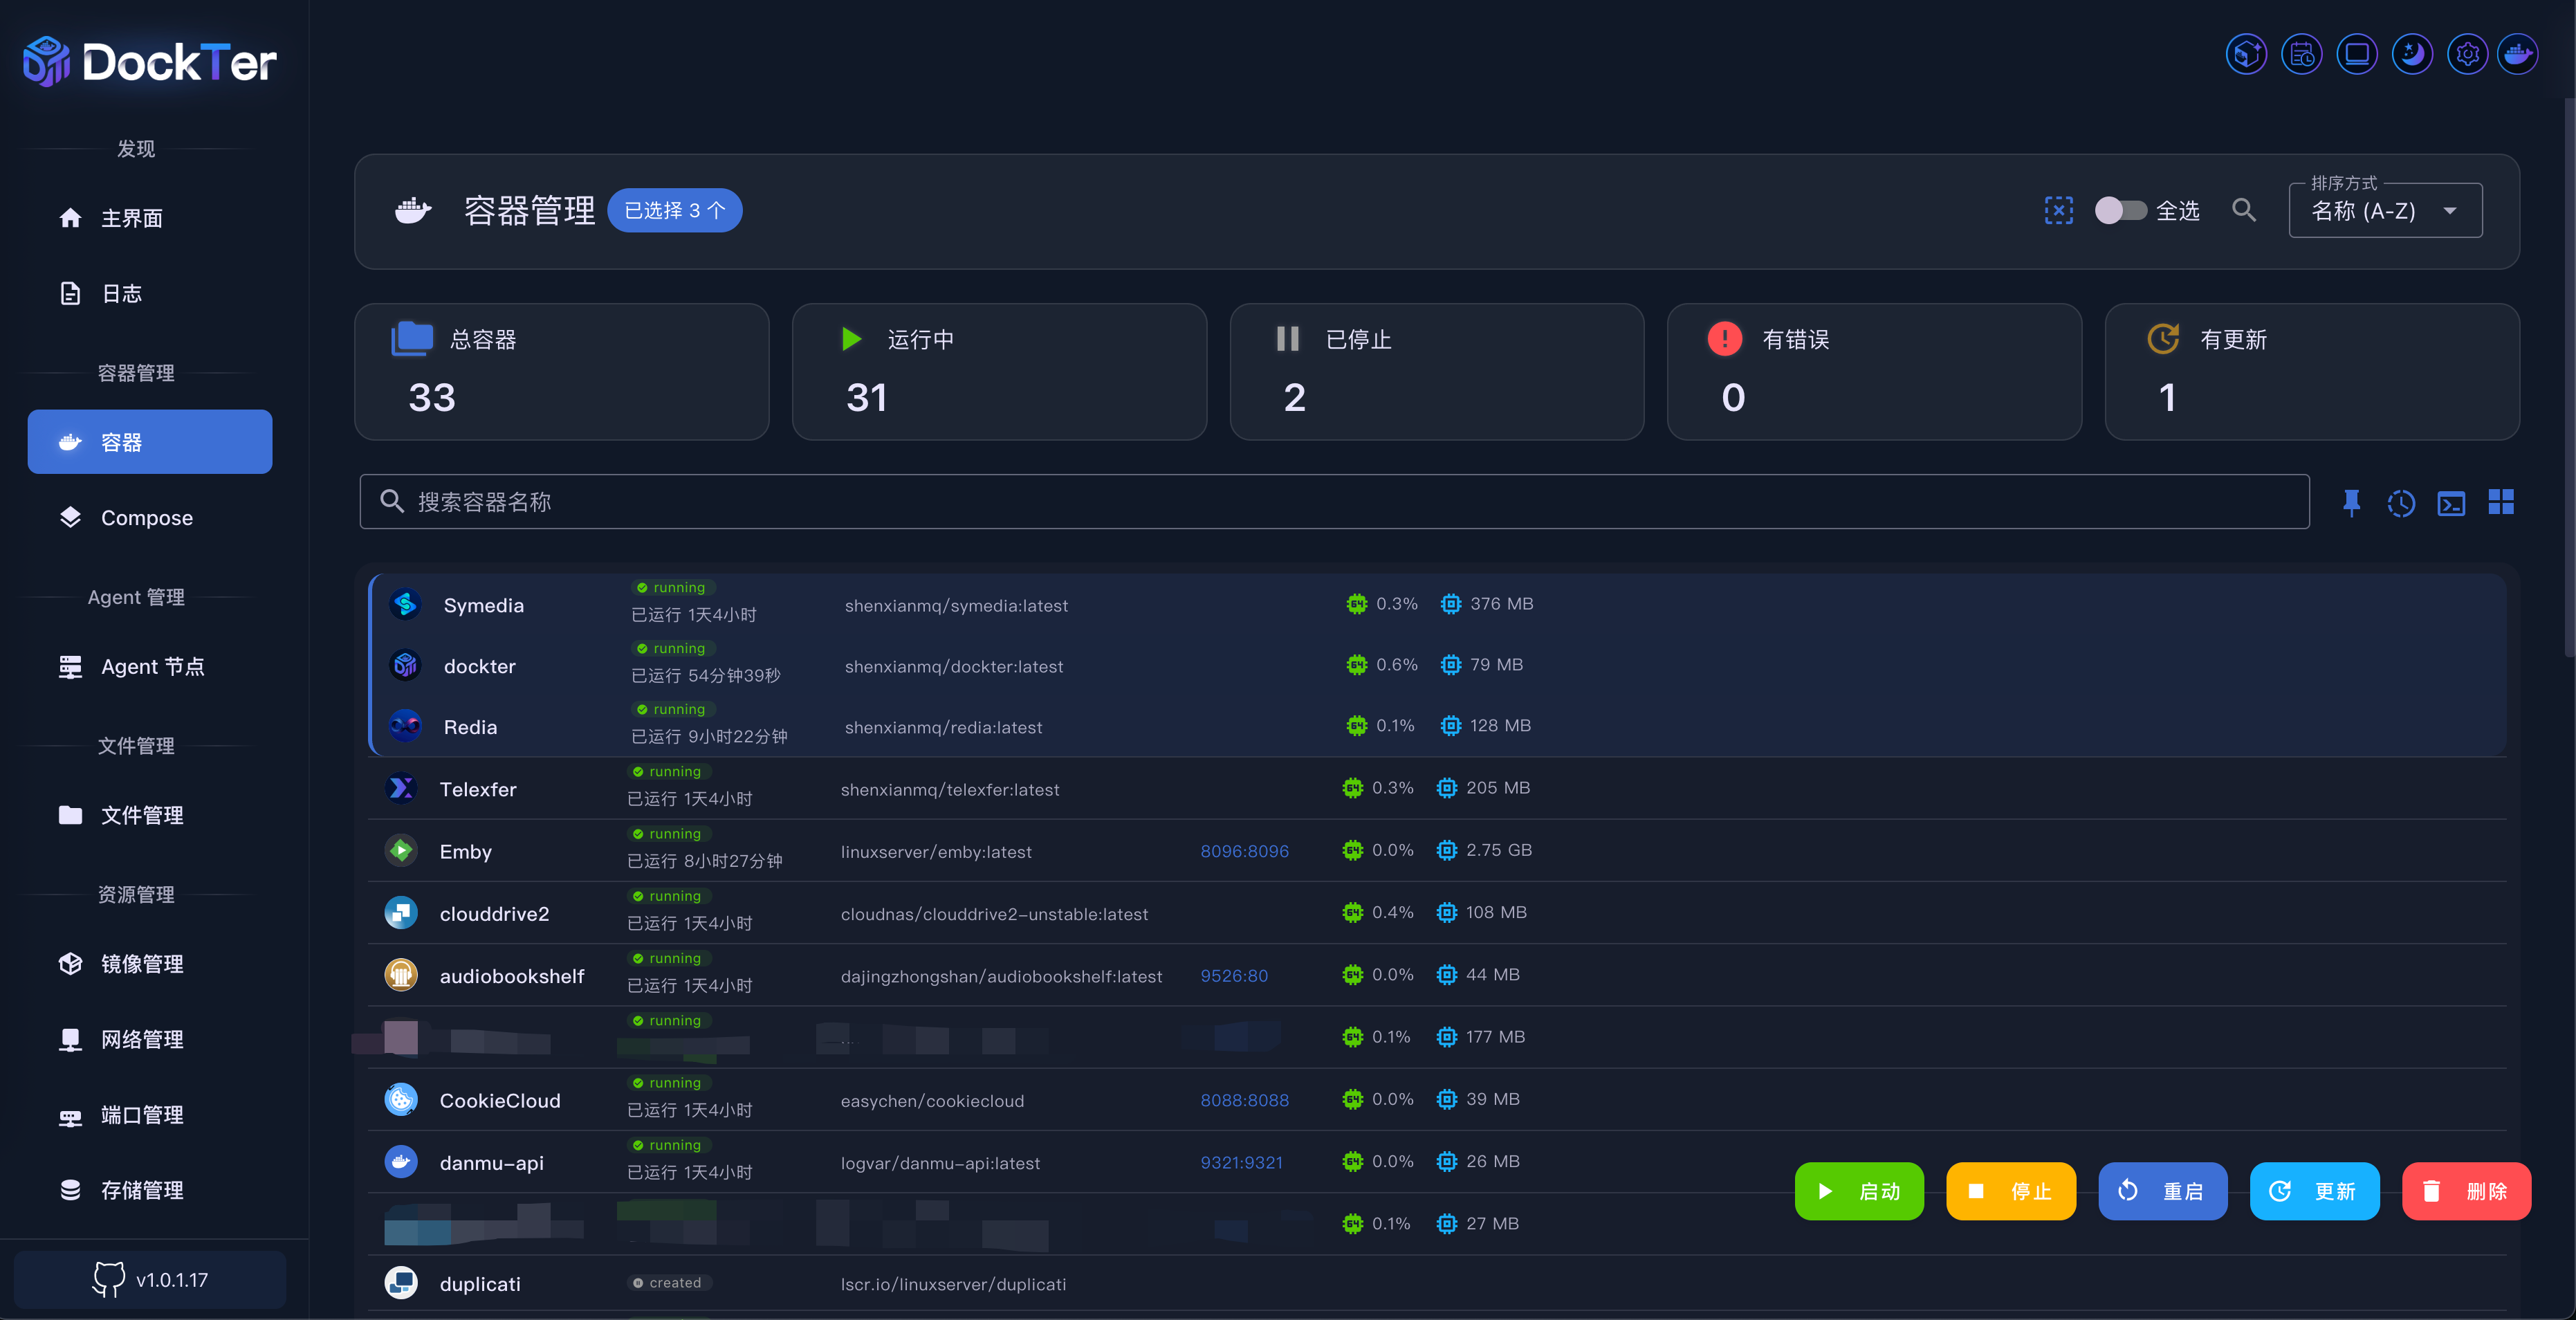Open settings gear icon at top right
The width and height of the screenshot is (2576, 1320).
(2467, 54)
